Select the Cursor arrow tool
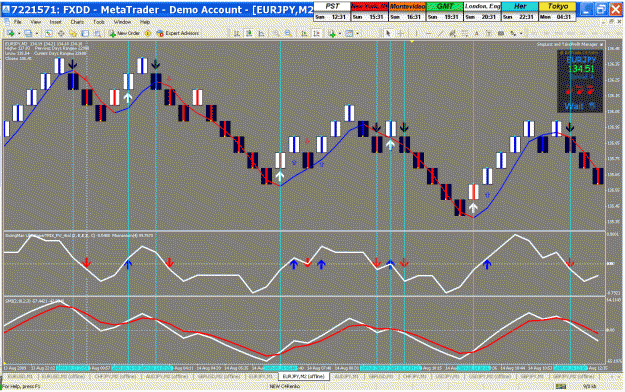Image resolution: width=625 pixels, height=392 pixels. point(388,33)
